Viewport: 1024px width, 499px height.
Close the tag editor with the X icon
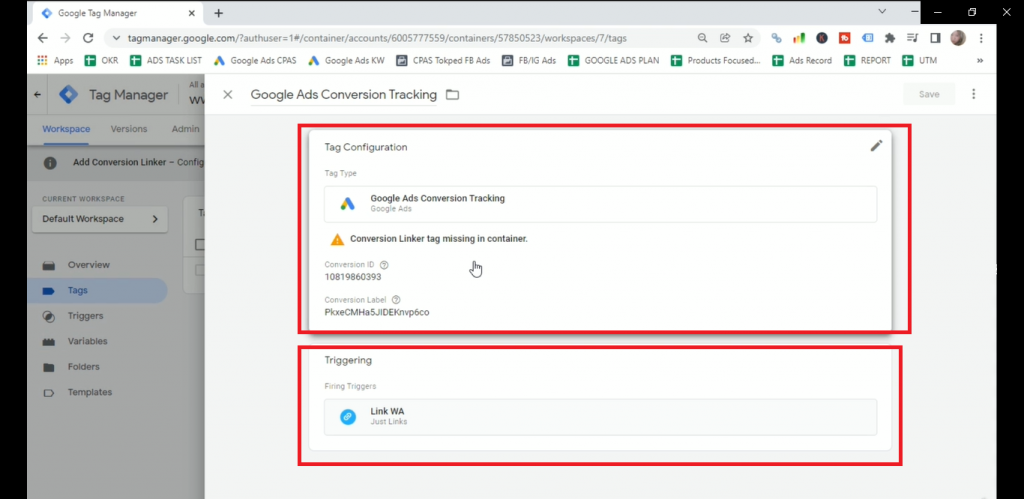click(x=228, y=95)
